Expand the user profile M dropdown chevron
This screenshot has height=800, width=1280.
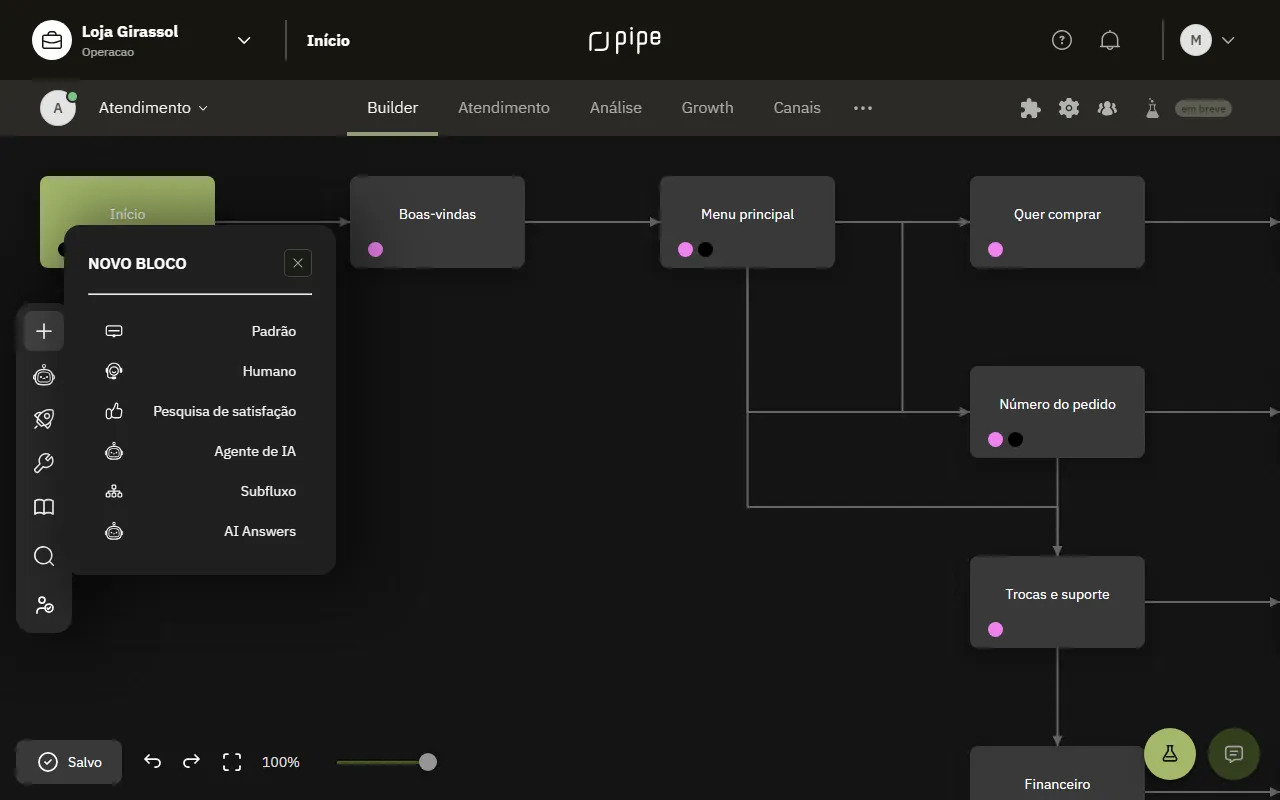click(1228, 40)
